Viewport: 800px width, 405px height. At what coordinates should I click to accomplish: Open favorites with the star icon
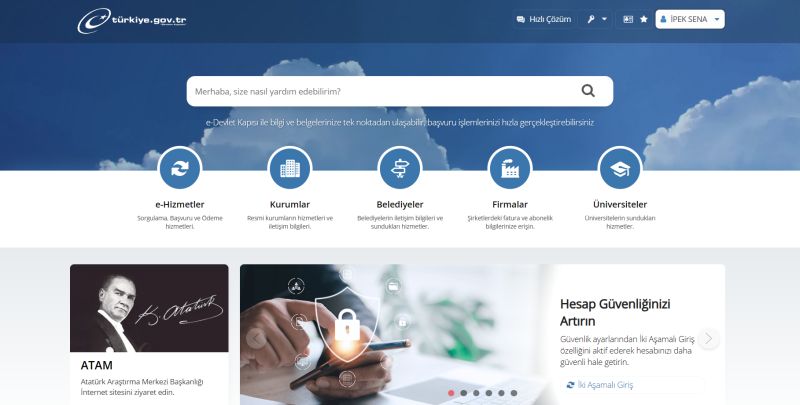pos(644,19)
